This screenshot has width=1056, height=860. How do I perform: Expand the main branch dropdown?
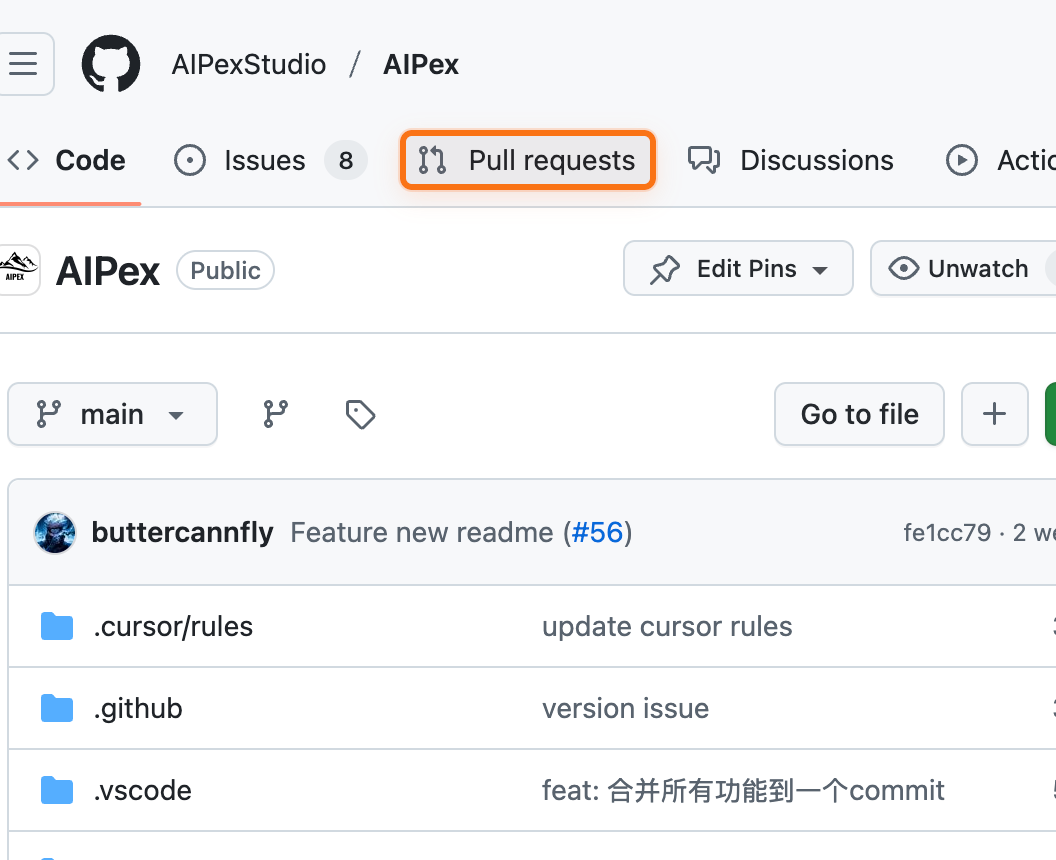(x=112, y=414)
